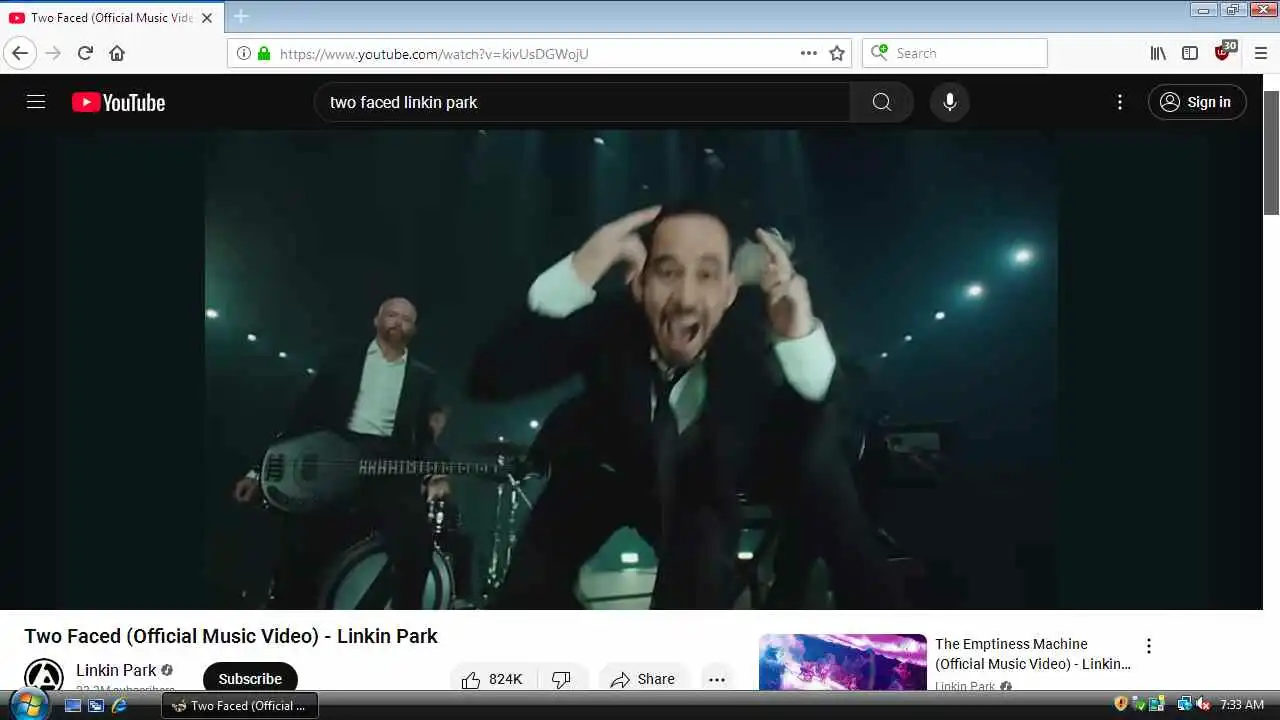Click the browser forward arrow

coord(53,53)
